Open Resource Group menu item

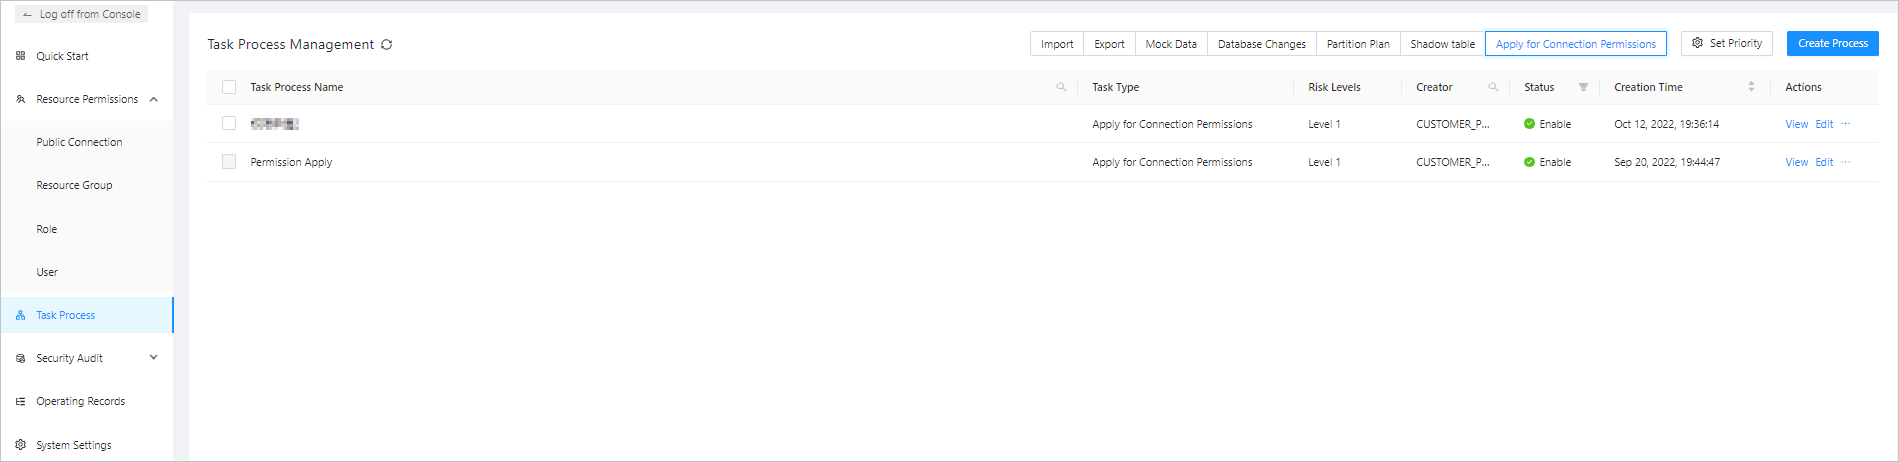pyautogui.click(x=74, y=185)
